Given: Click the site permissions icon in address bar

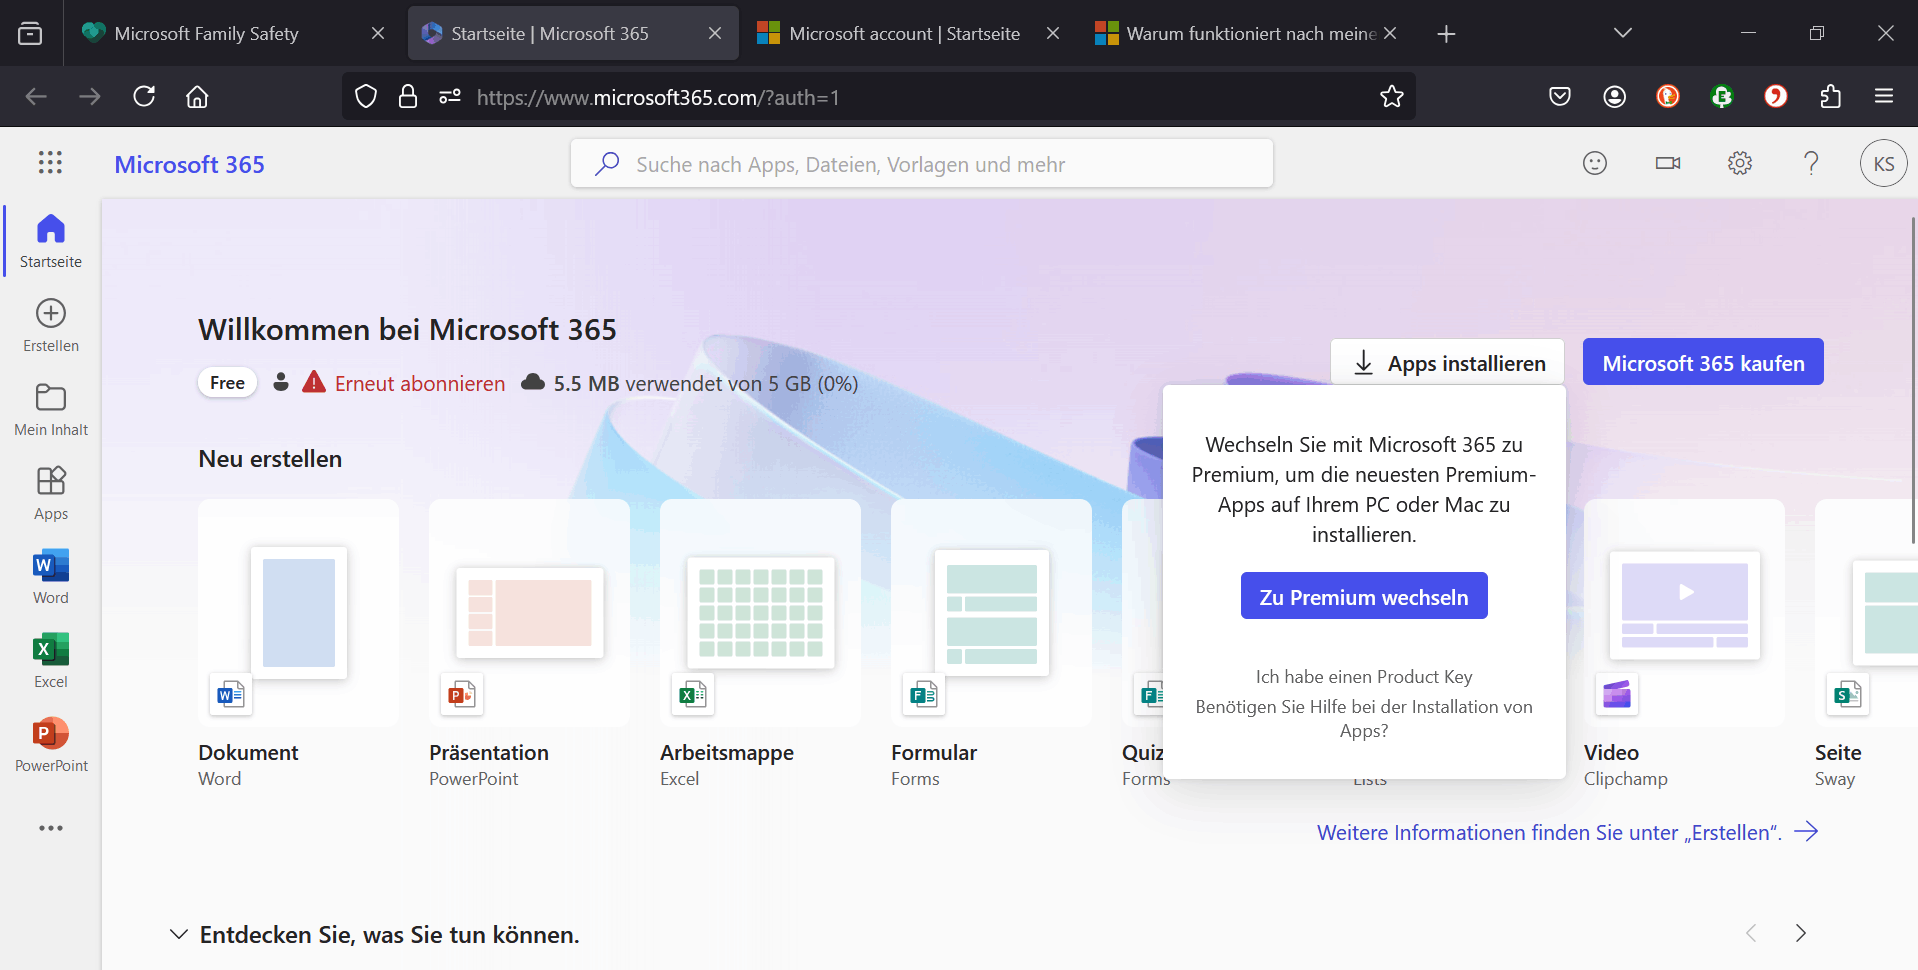Looking at the screenshot, I should (450, 96).
